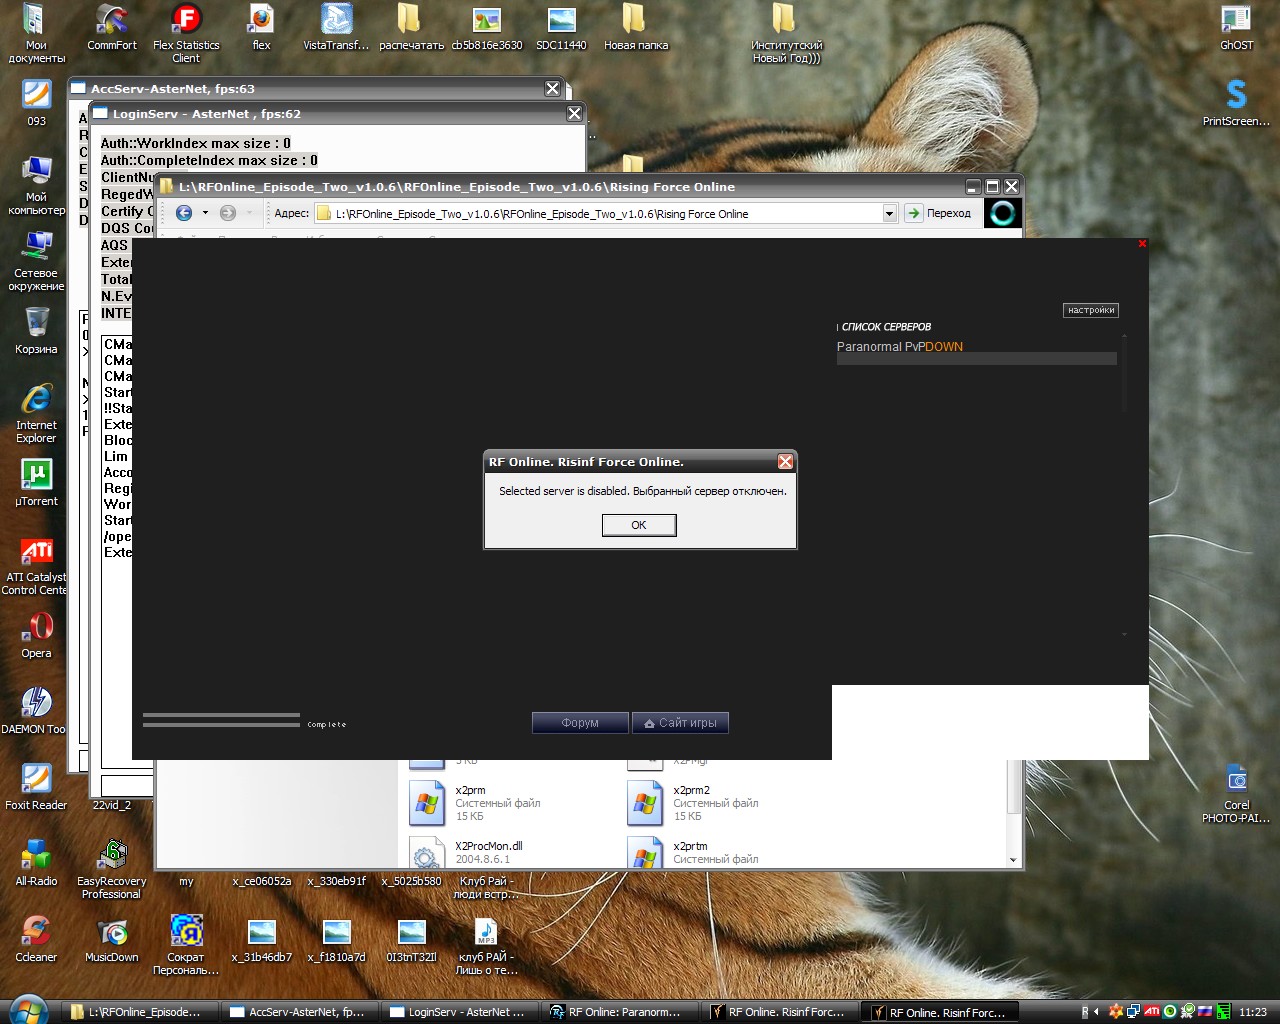Click the Переход go button

coord(939,213)
